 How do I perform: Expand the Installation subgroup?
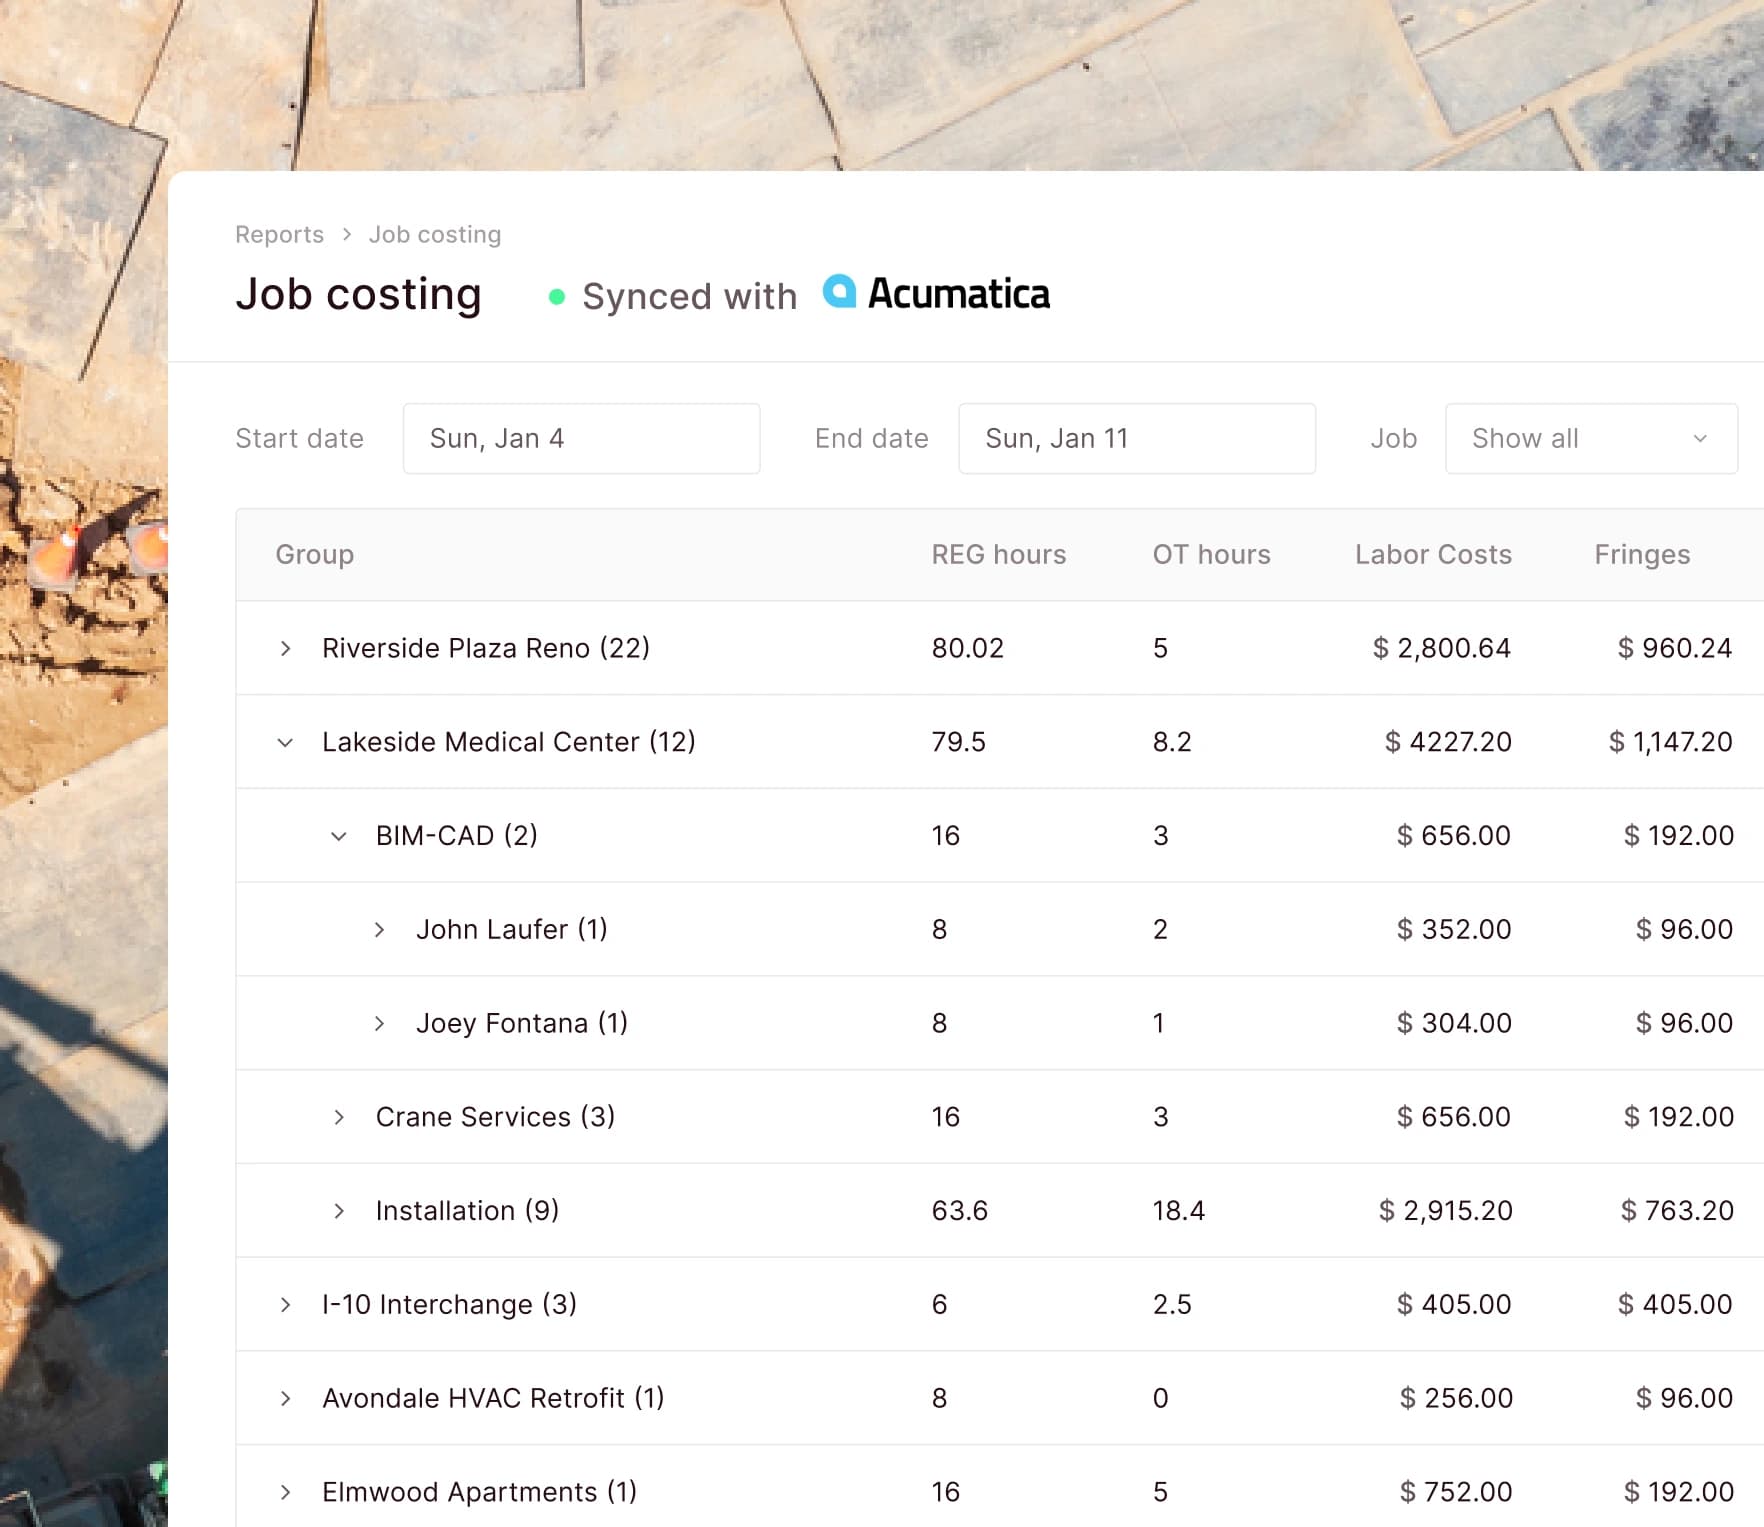coord(340,1210)
